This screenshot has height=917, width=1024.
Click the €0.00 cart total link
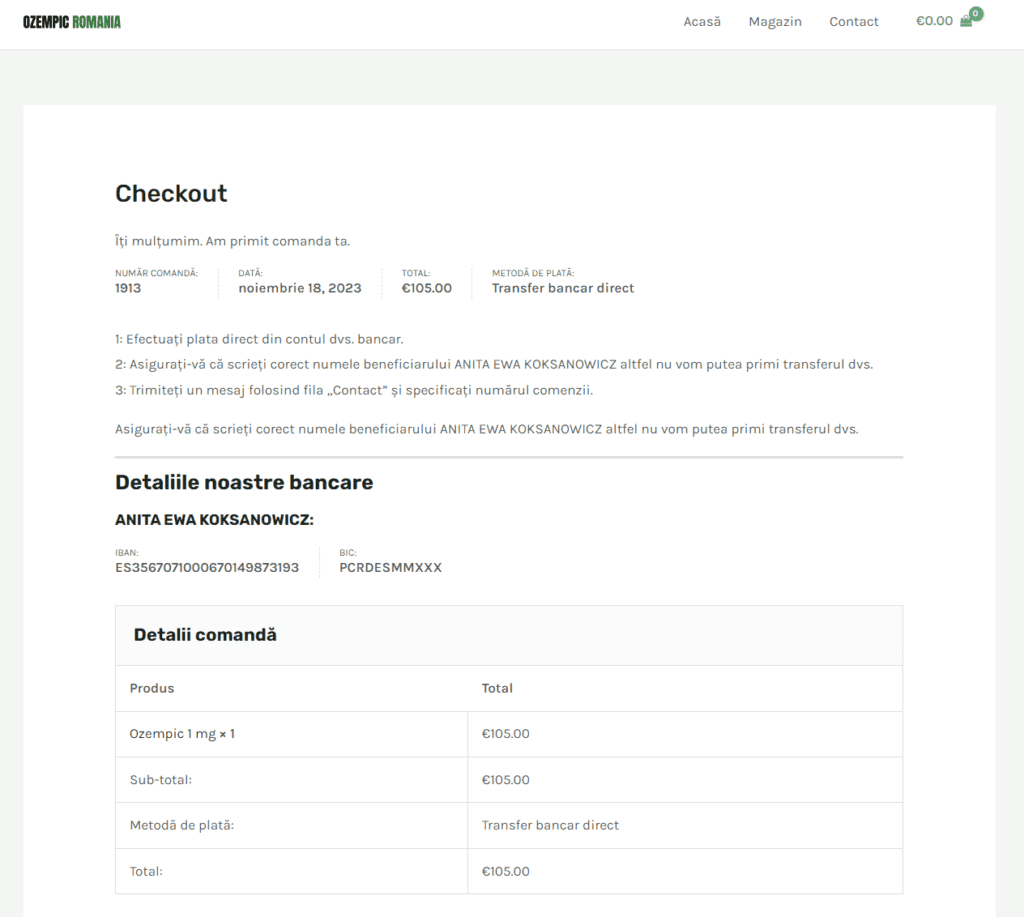[935, 21]
